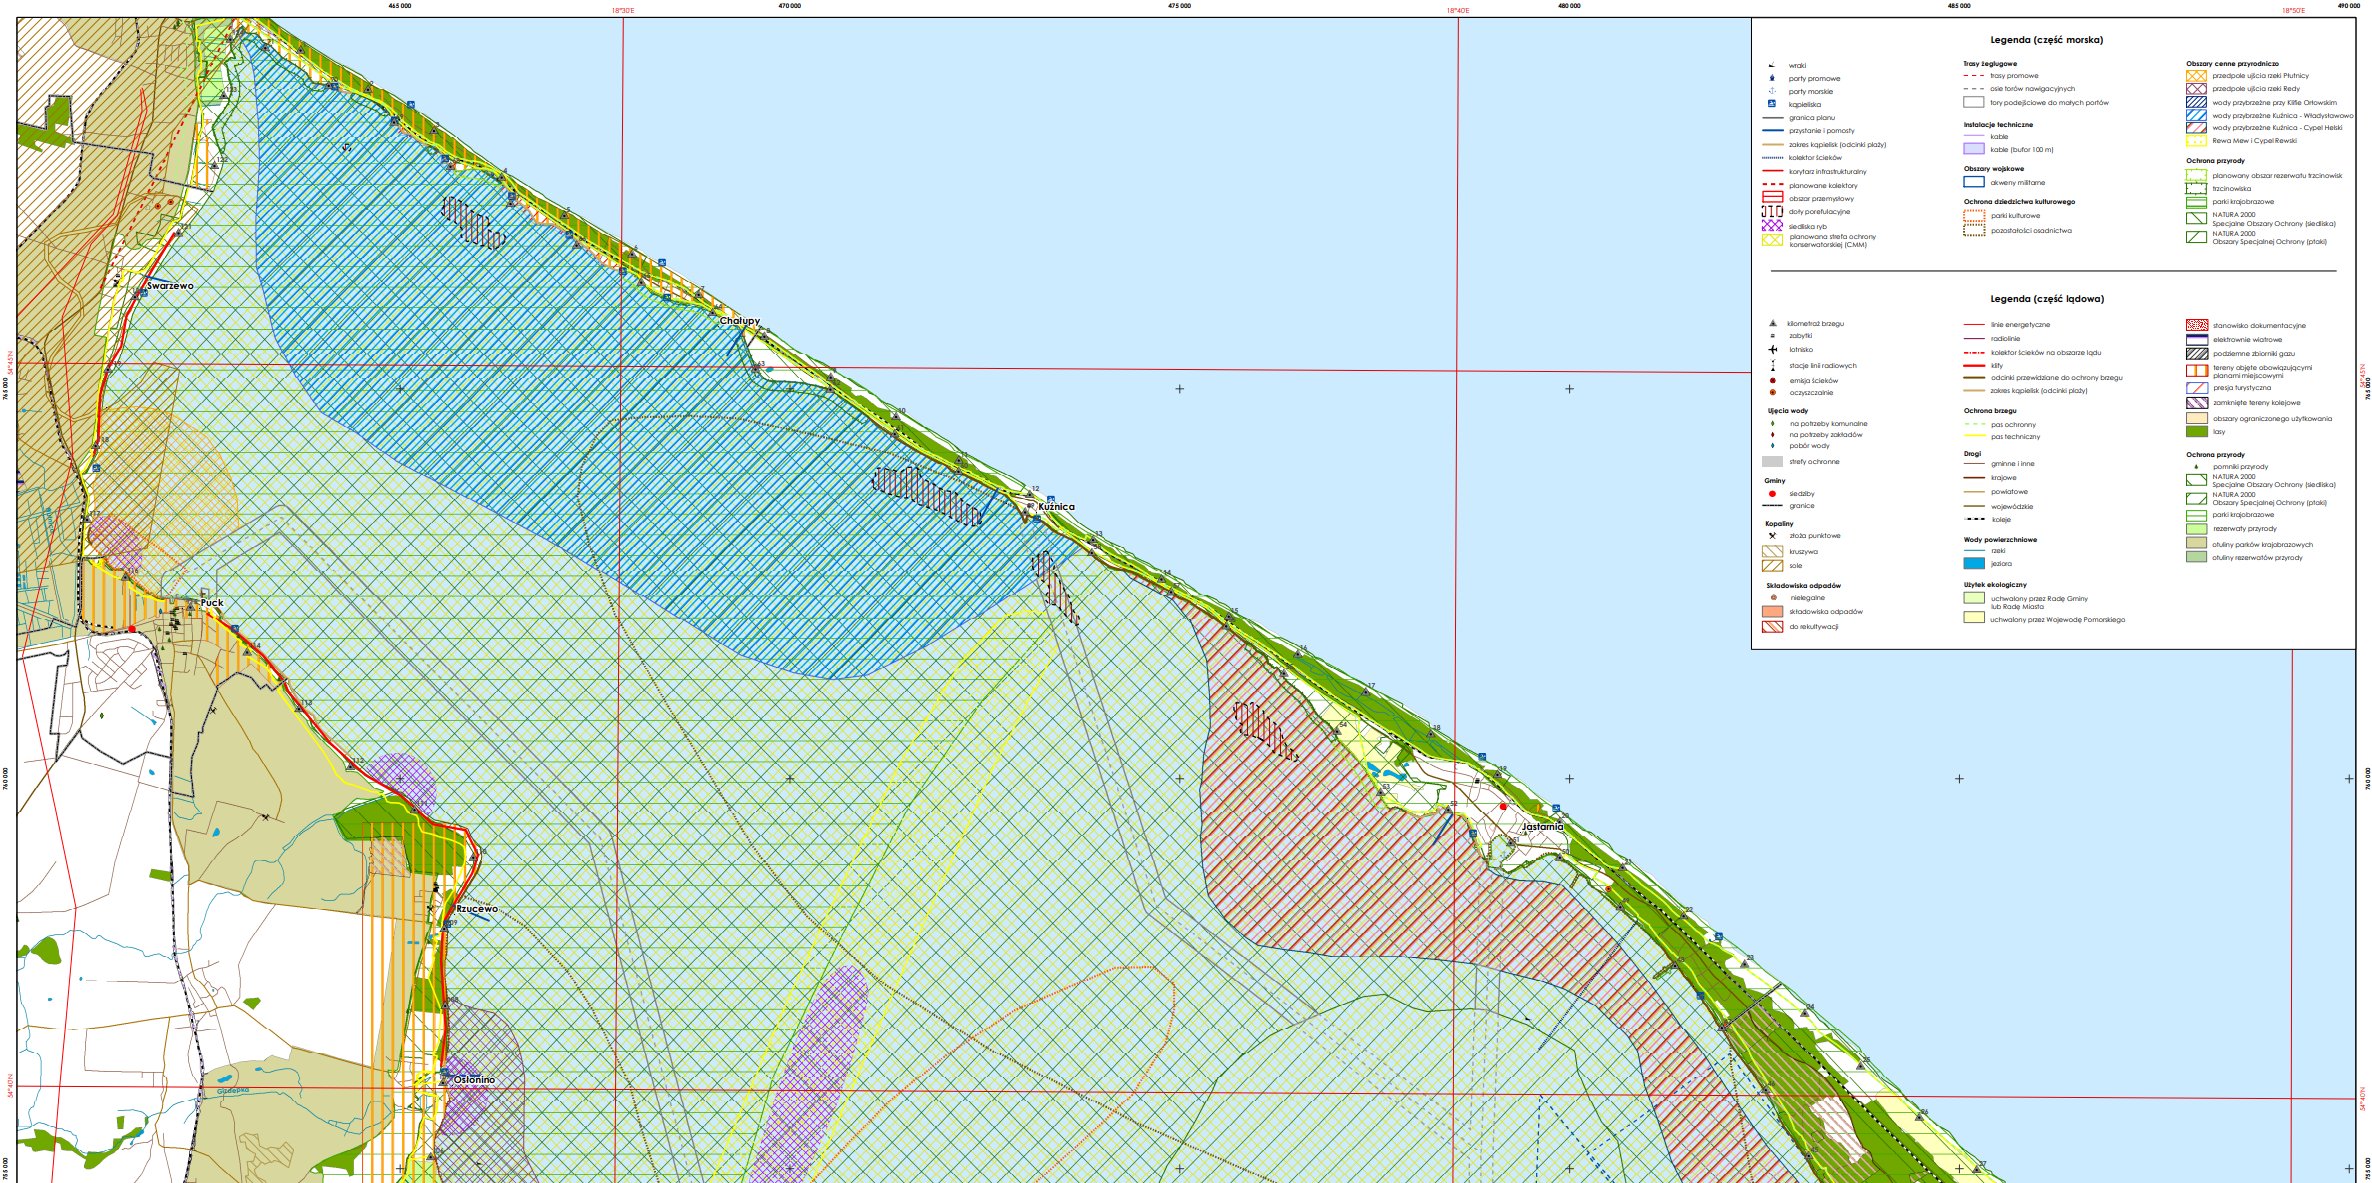
Task: Click the Swarzewo town label on map
Action: tap(170, 286)
